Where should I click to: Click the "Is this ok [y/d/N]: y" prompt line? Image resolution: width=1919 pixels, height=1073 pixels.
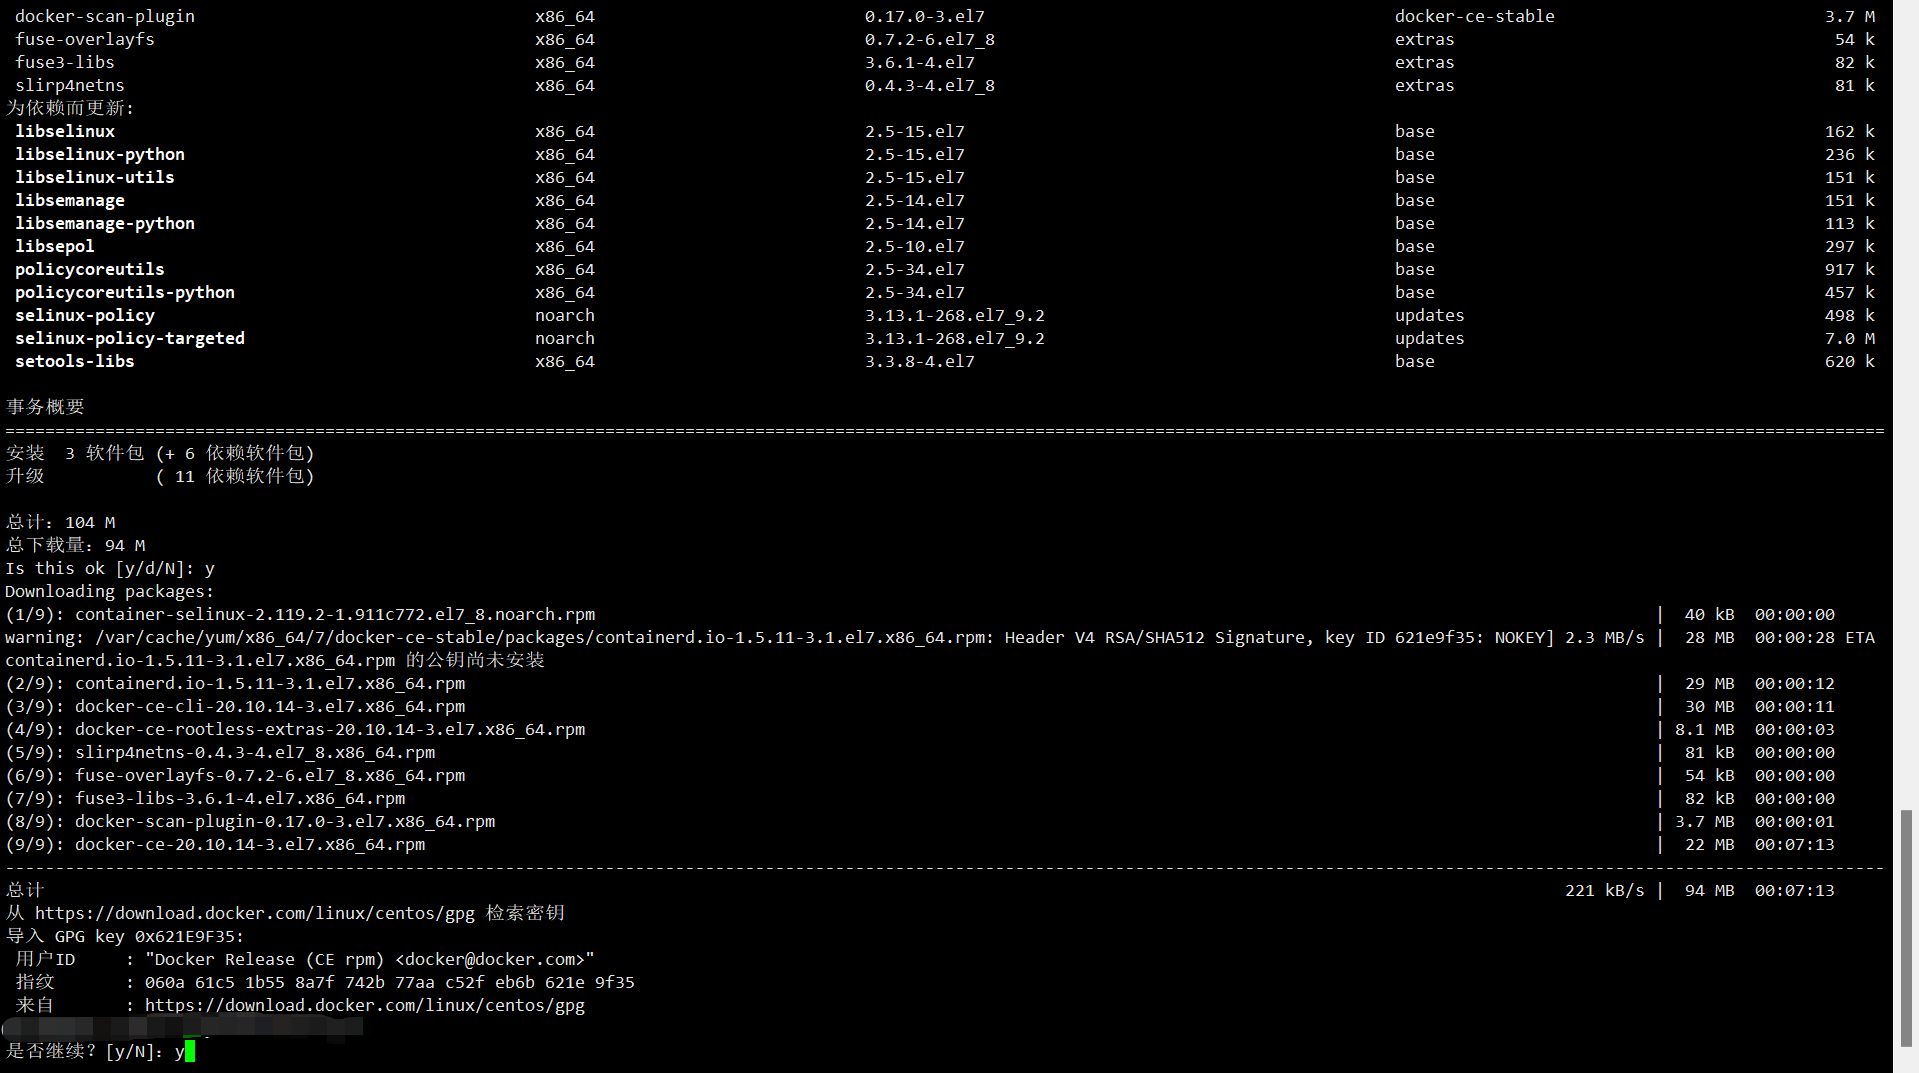pyautogui.click(x=110, y=568)
